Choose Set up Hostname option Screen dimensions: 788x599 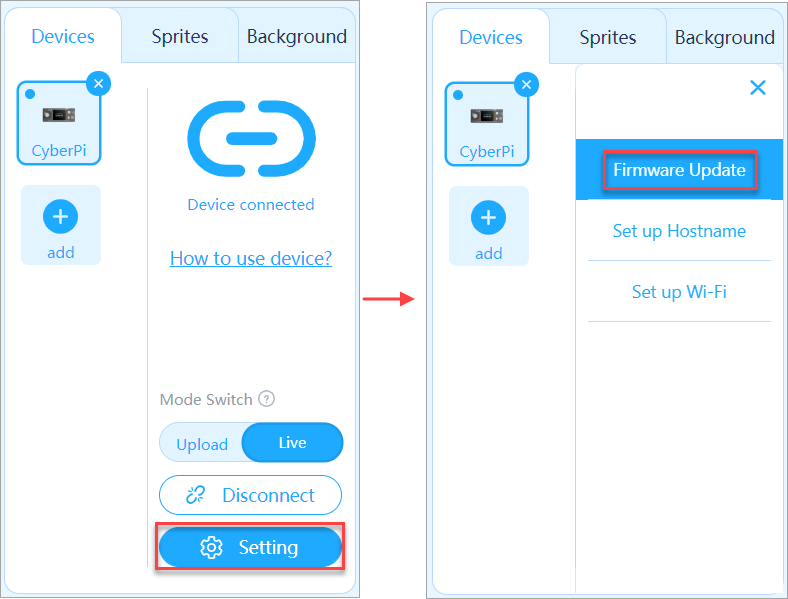(679, 231)
